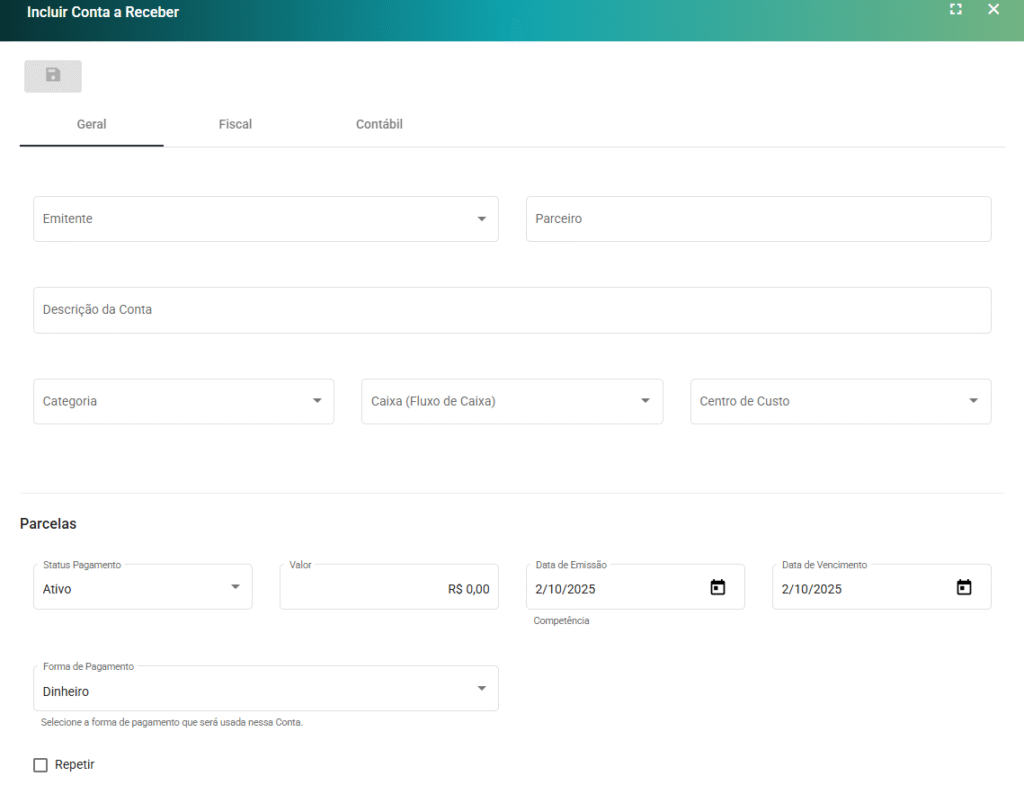Open the Forma de Pagamento dropdown

(x=481, y=689)
